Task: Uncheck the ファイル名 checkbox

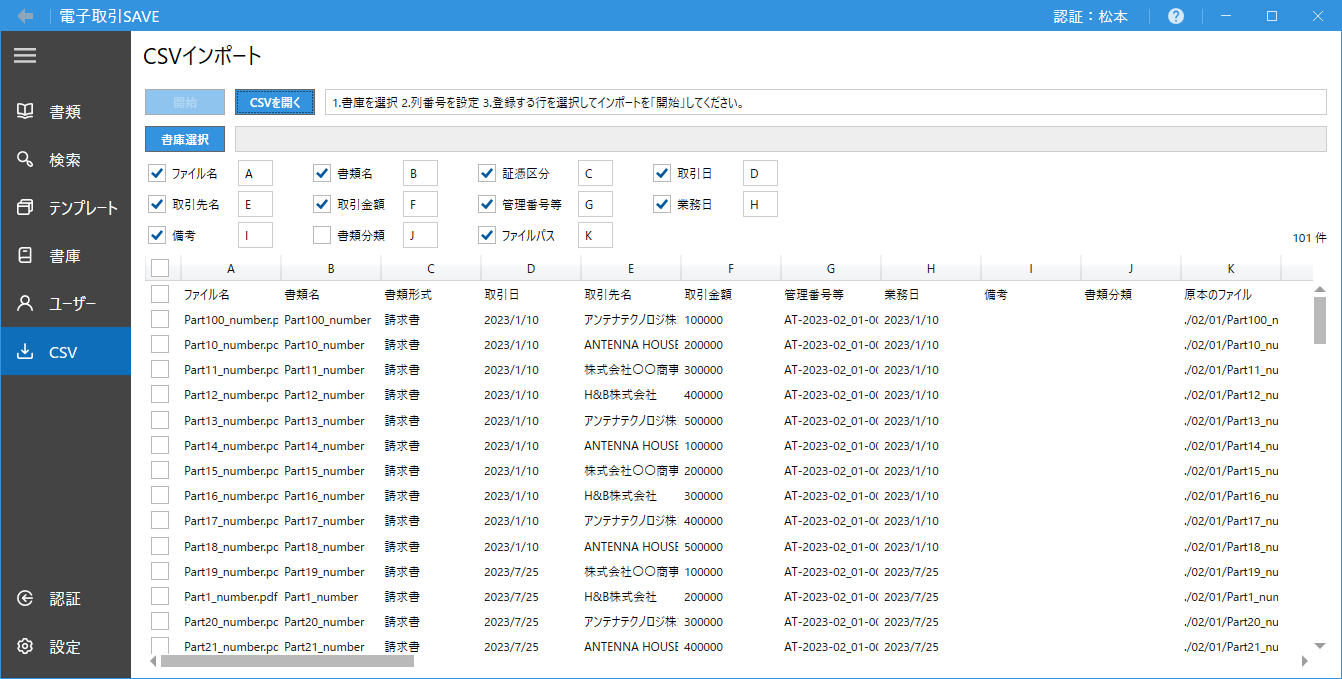Action: 157,173
